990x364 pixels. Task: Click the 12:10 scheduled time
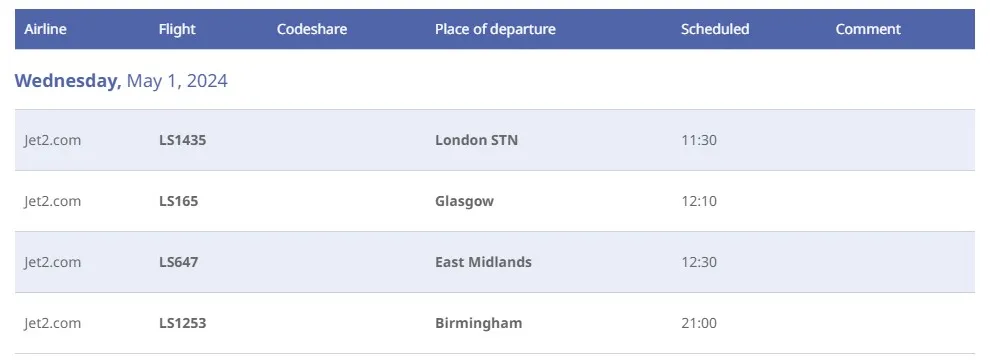click(x=699, y=201)
